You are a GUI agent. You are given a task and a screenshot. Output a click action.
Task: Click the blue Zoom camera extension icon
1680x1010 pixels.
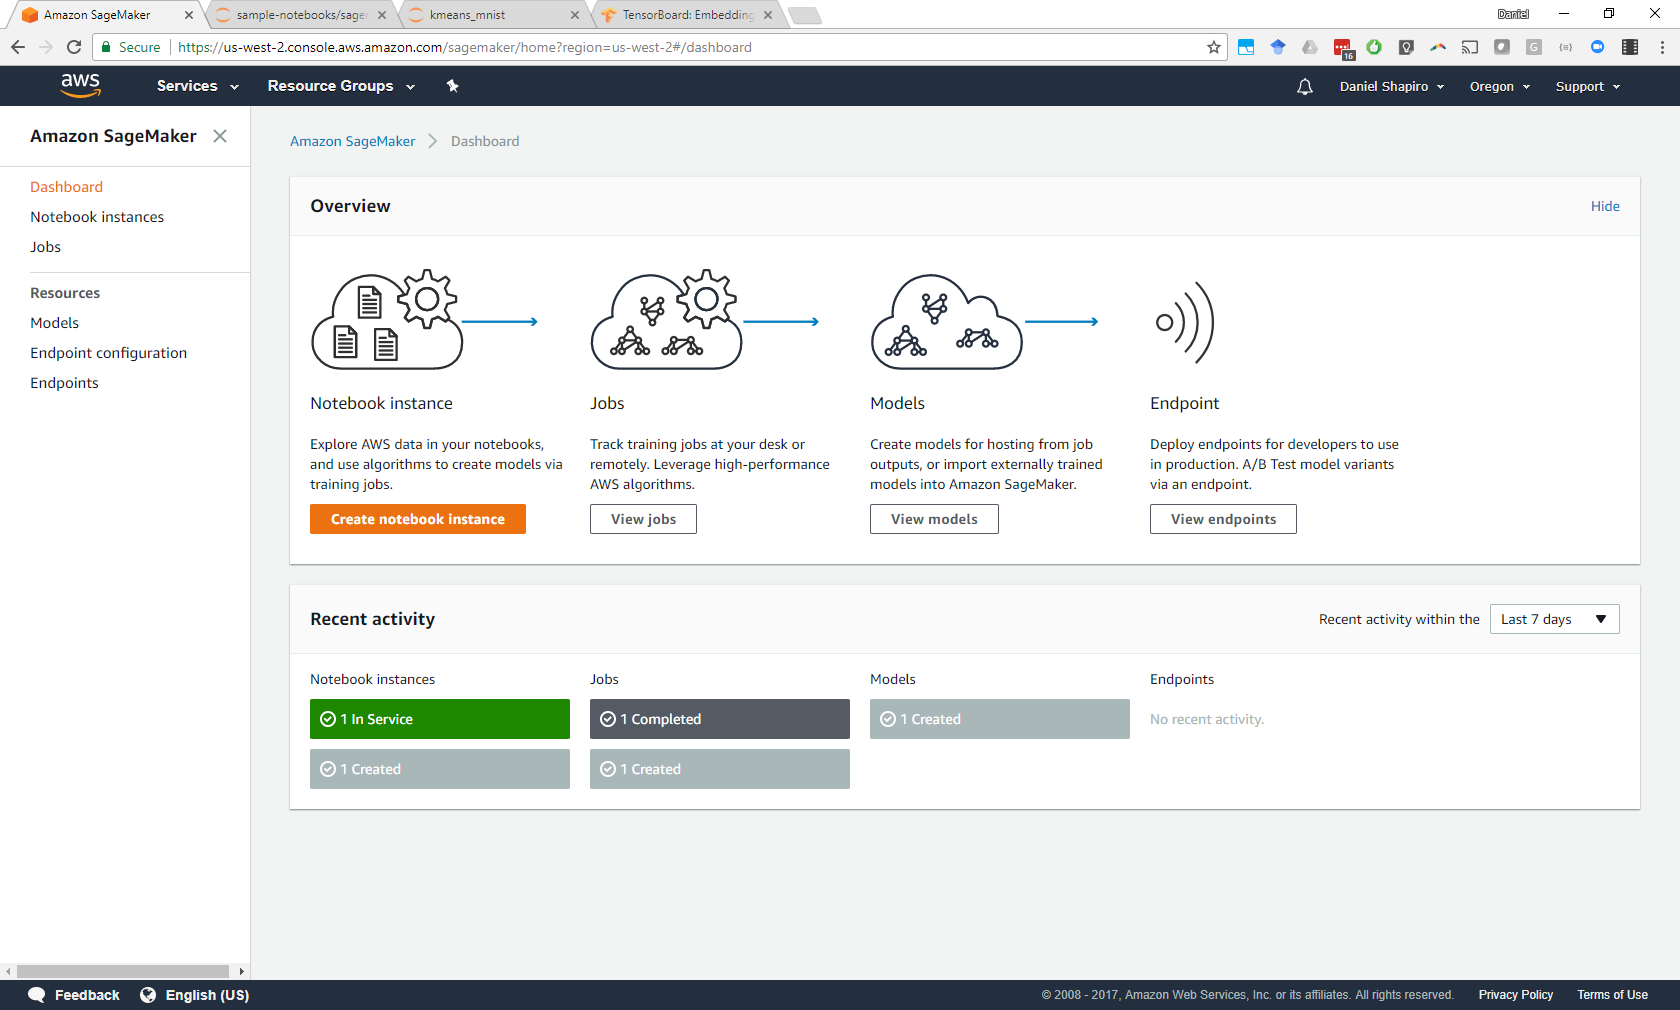click(1598, 47)
